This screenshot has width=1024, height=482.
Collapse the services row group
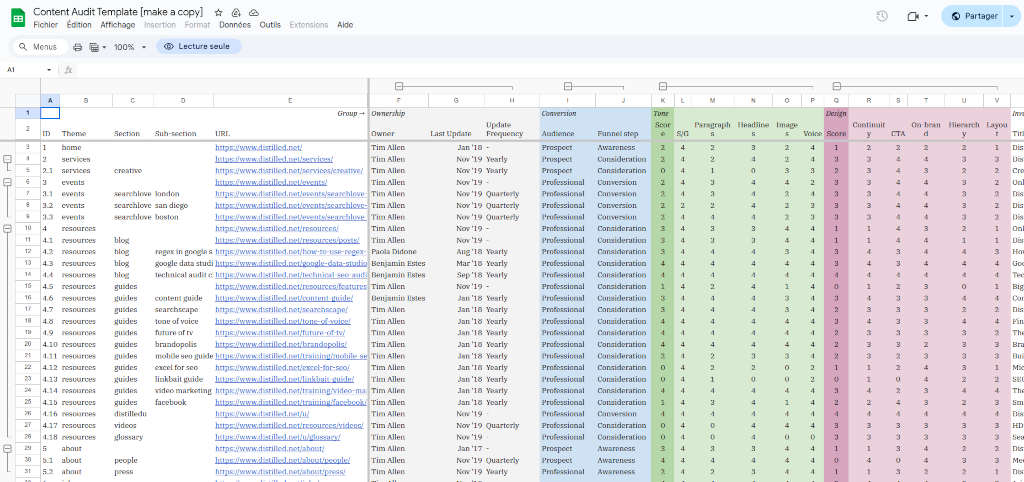(x=8, y=159)
